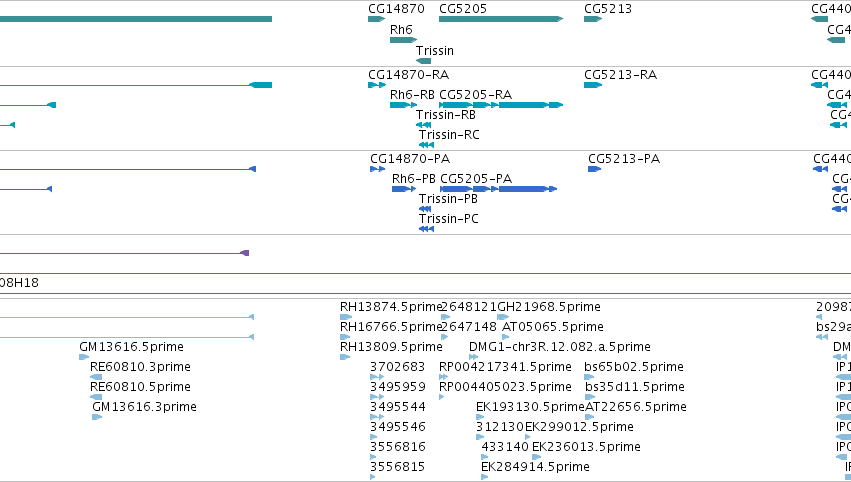This screenshot has height=482, width=851.
Task: Click the EK284914.5prime EST label
Action: point(535,466)
